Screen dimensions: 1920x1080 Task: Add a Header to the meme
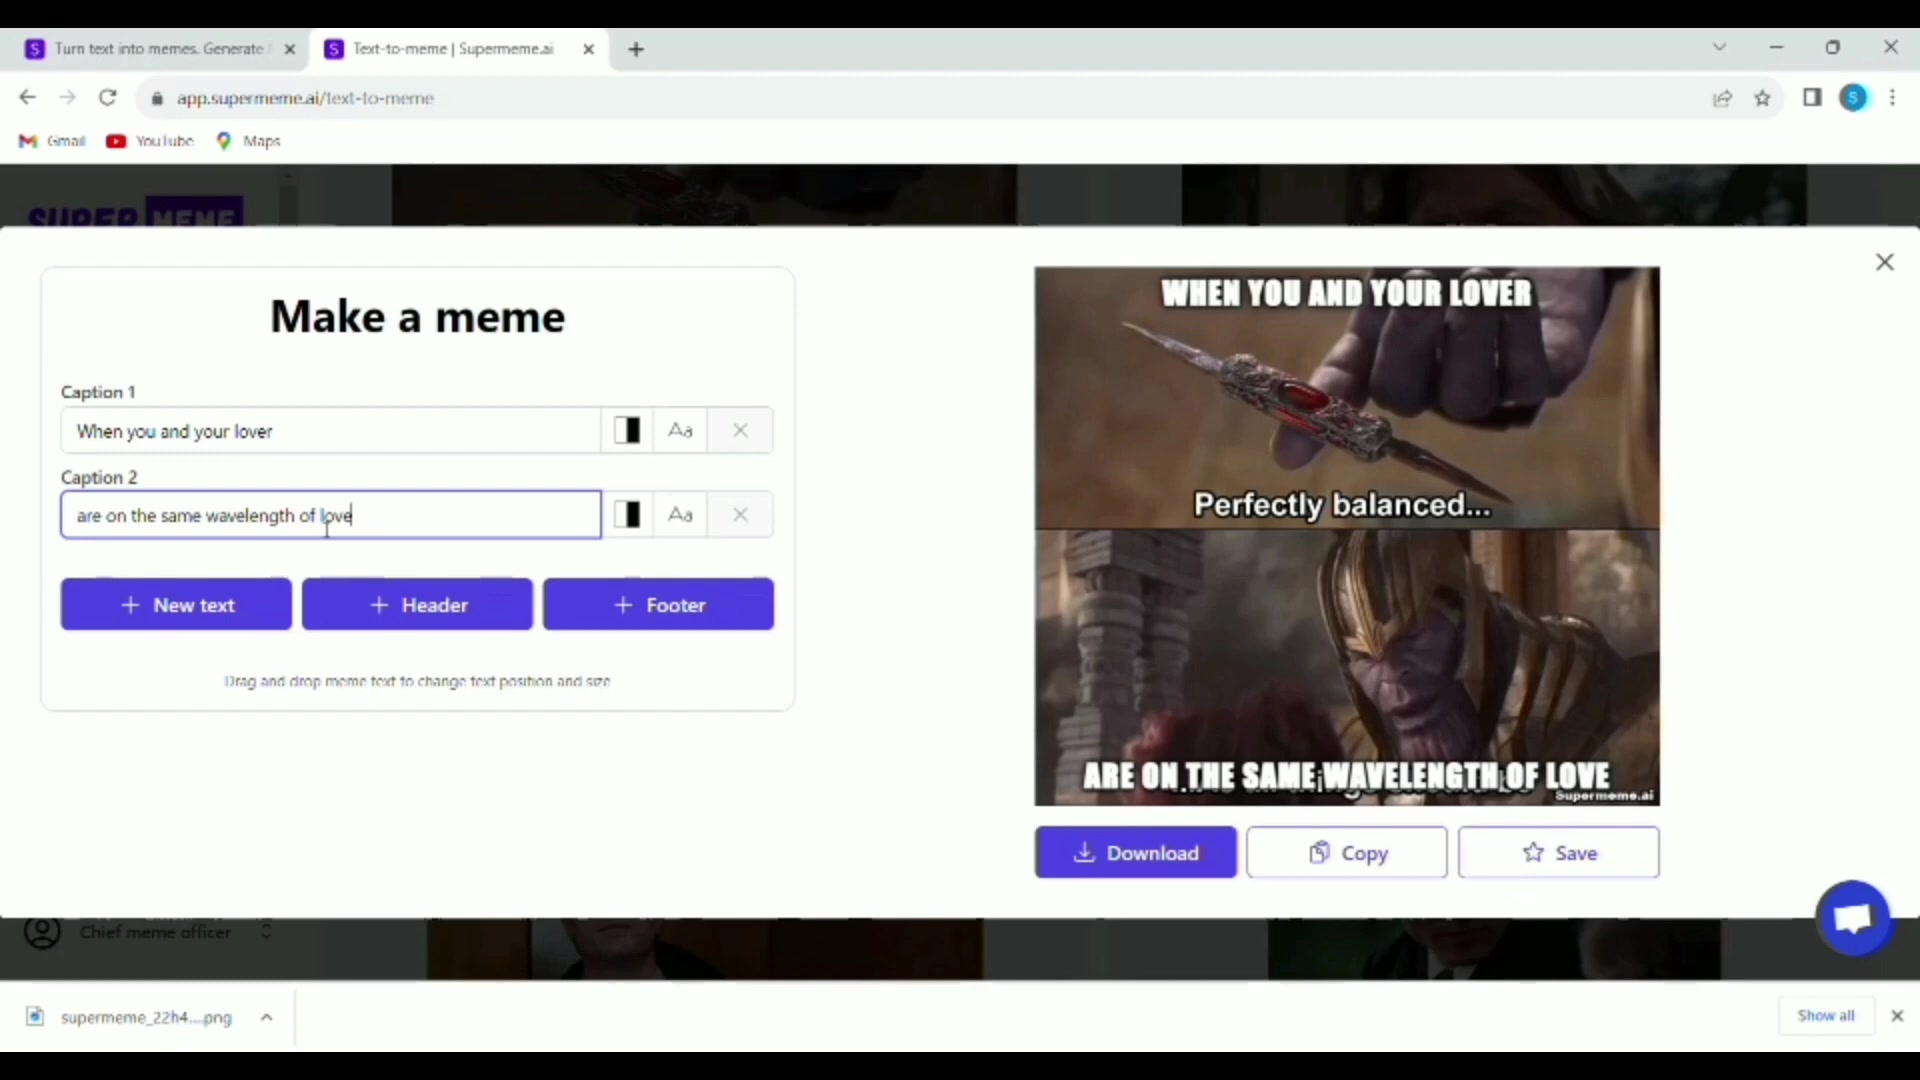click(x=417, y=604)
